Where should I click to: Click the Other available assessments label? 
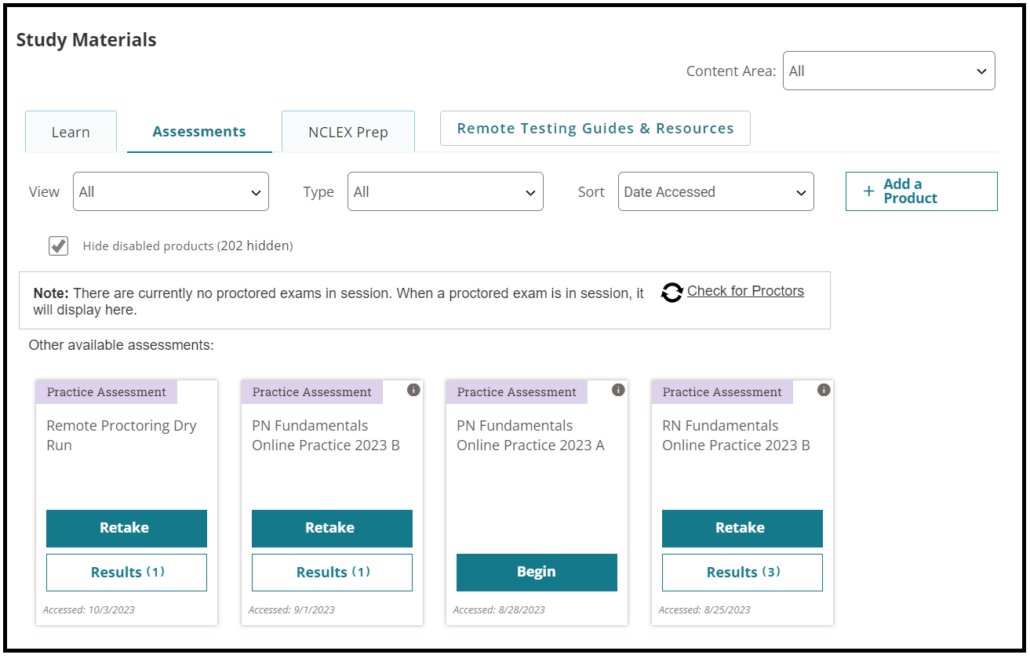pos(121,345)
